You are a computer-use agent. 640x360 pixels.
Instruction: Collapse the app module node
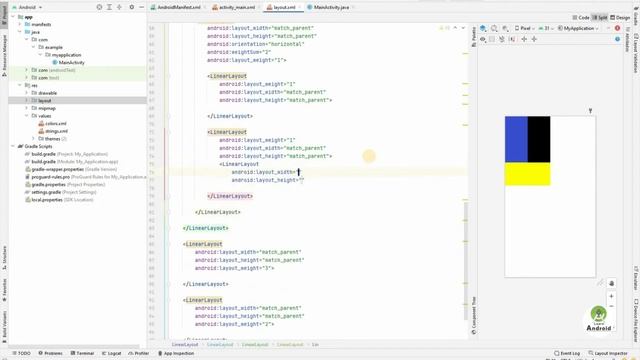point(13,17)
